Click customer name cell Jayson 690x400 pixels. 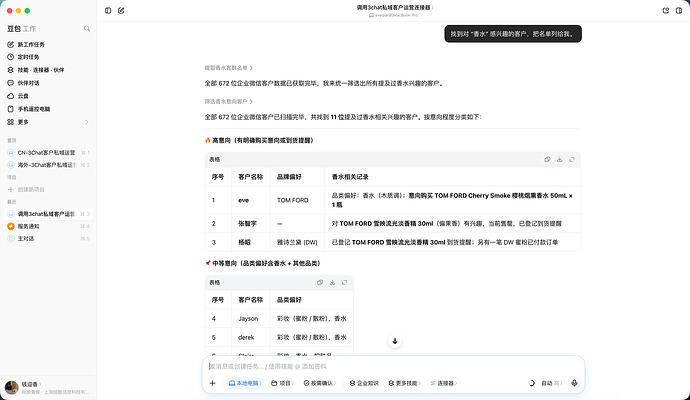pos(248,319)
